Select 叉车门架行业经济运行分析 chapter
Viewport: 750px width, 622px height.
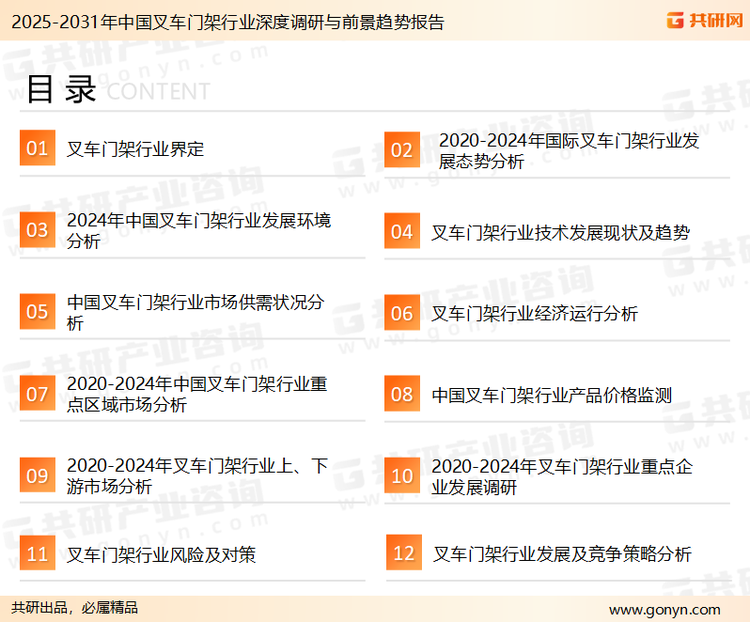[534, 313]
